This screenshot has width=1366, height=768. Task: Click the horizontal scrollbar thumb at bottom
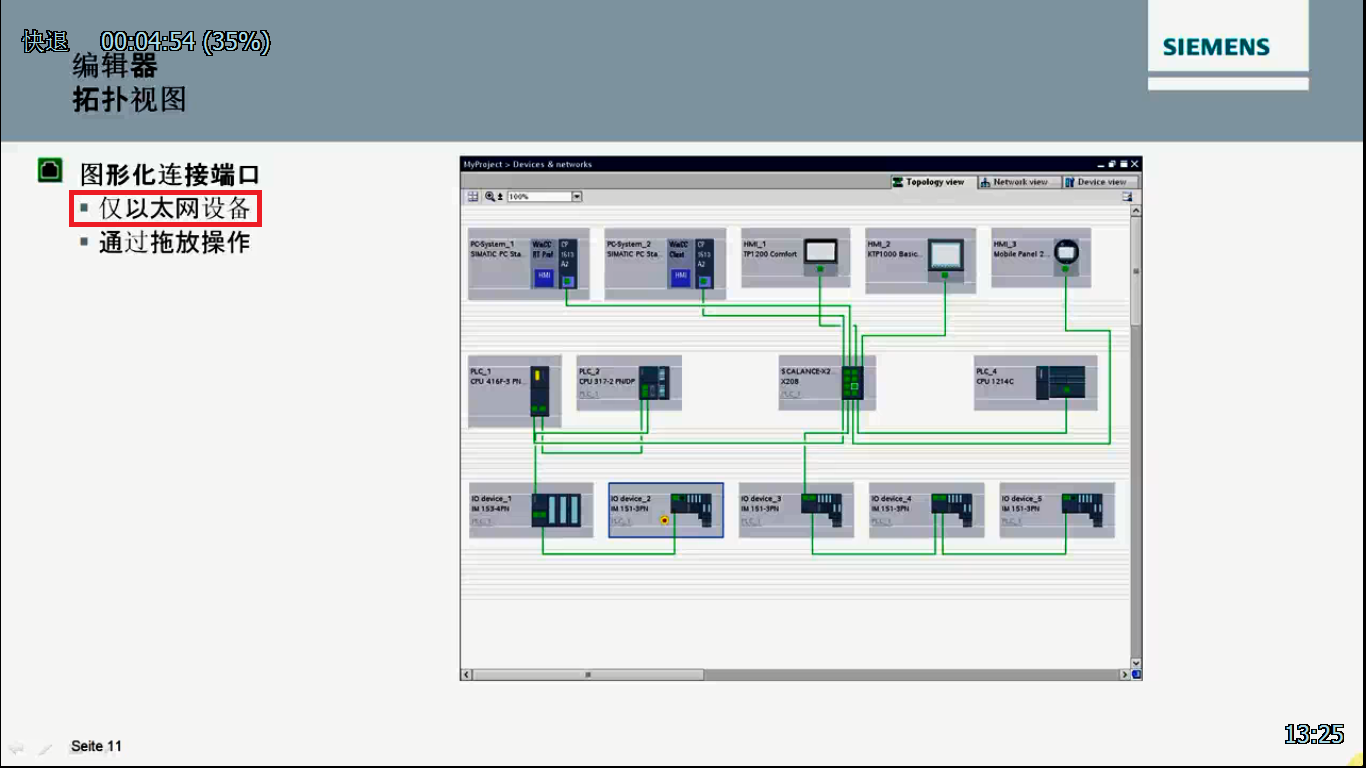pyautogui.click(x=588, y=675)
